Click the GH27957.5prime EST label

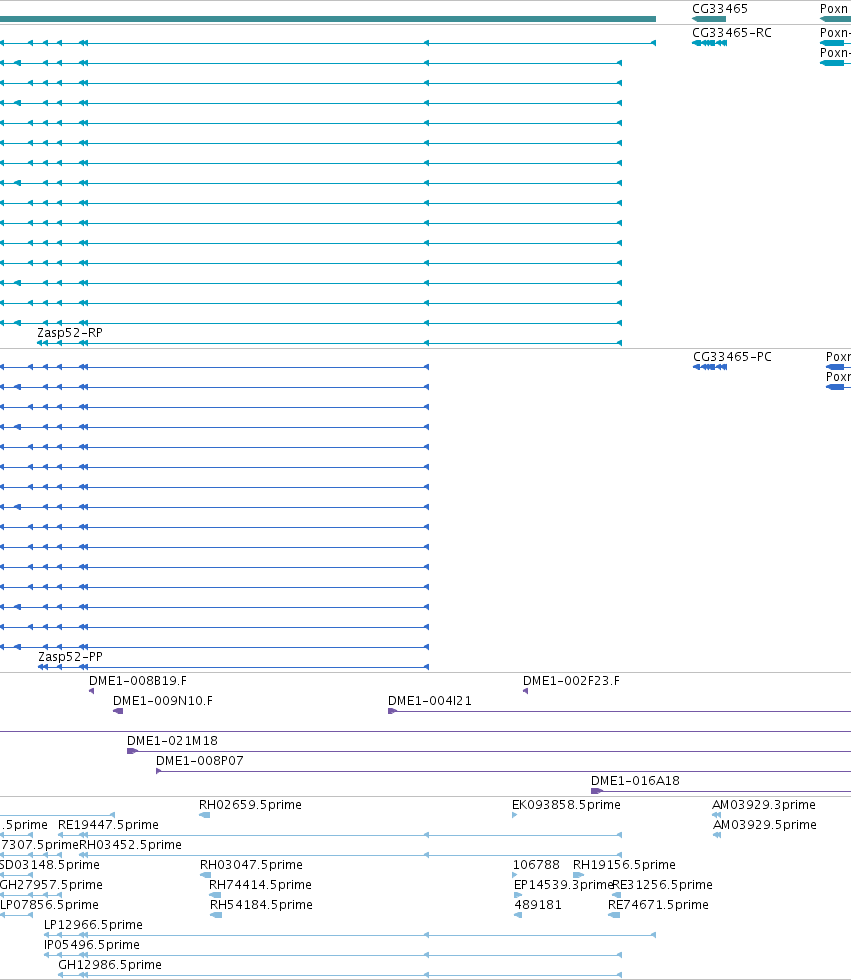[x=51, y=884]
